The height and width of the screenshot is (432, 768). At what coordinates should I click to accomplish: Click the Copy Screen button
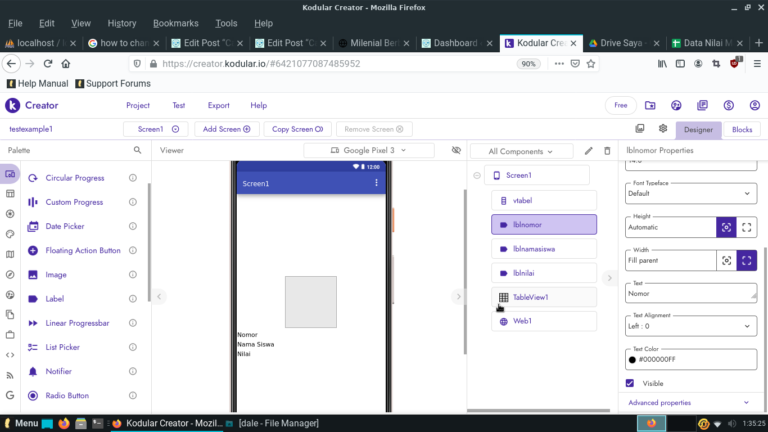pos(297,129)
